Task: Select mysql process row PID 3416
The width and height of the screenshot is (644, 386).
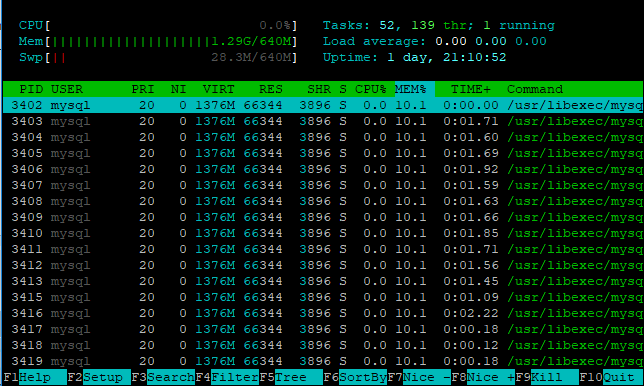Action: [323, 313]
